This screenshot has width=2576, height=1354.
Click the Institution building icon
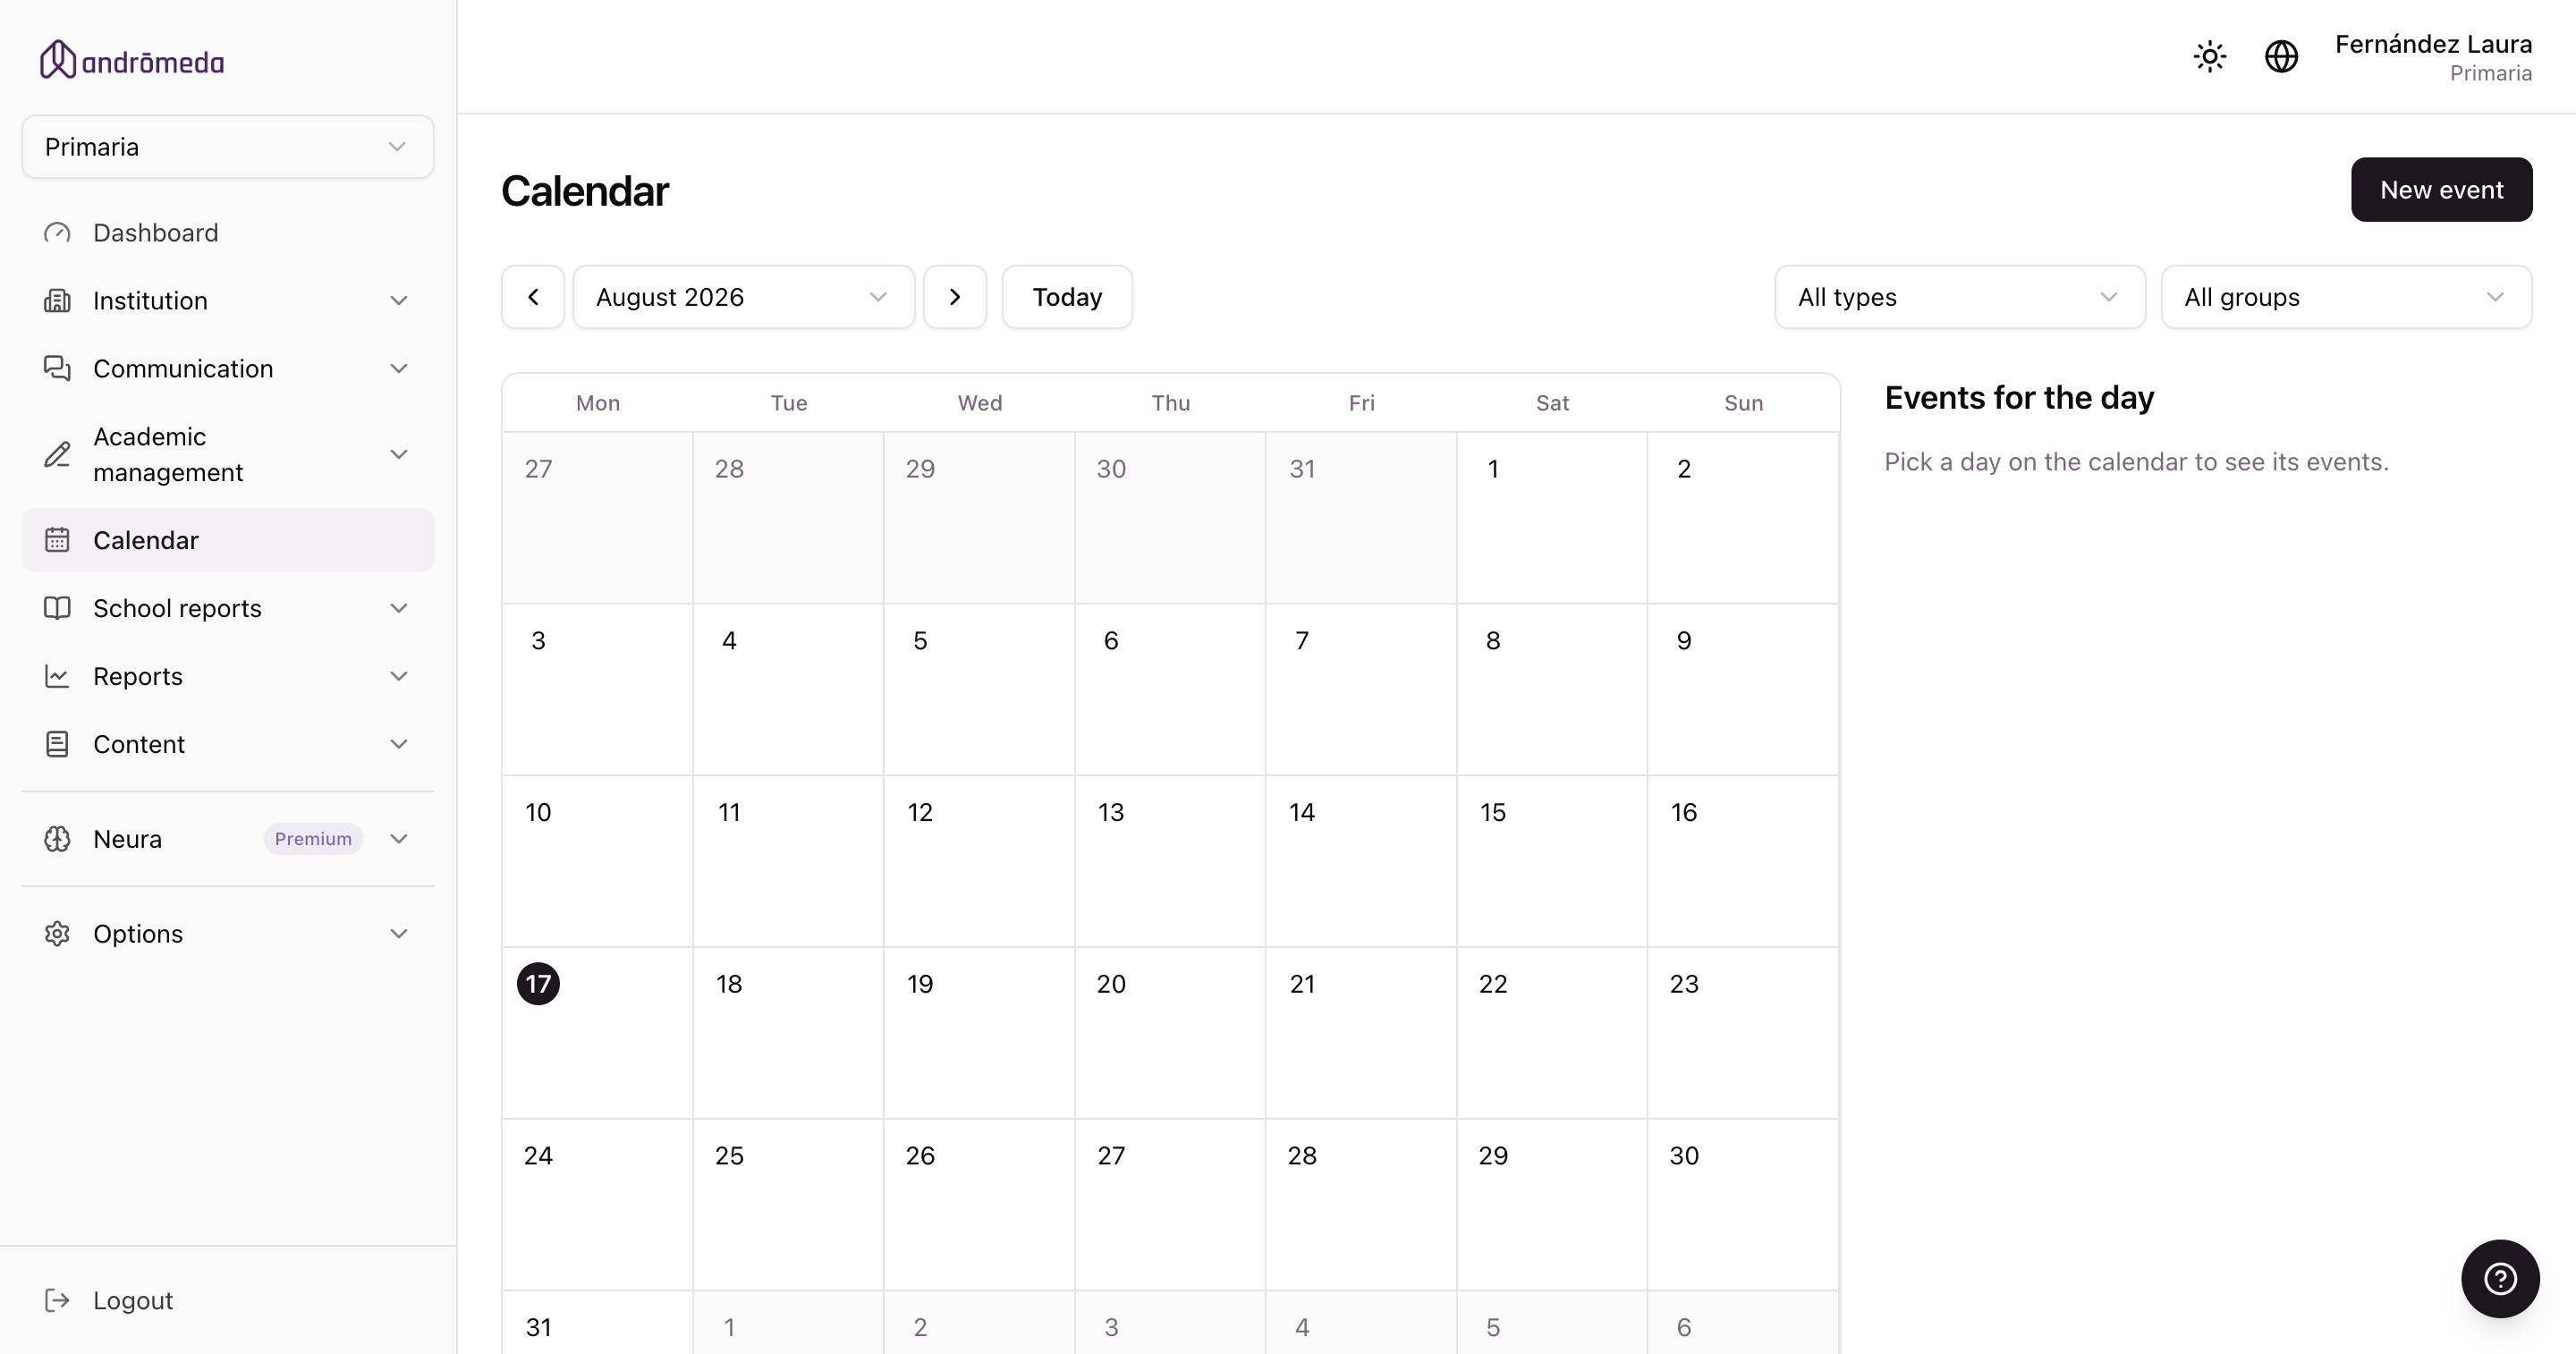[57, 301]
